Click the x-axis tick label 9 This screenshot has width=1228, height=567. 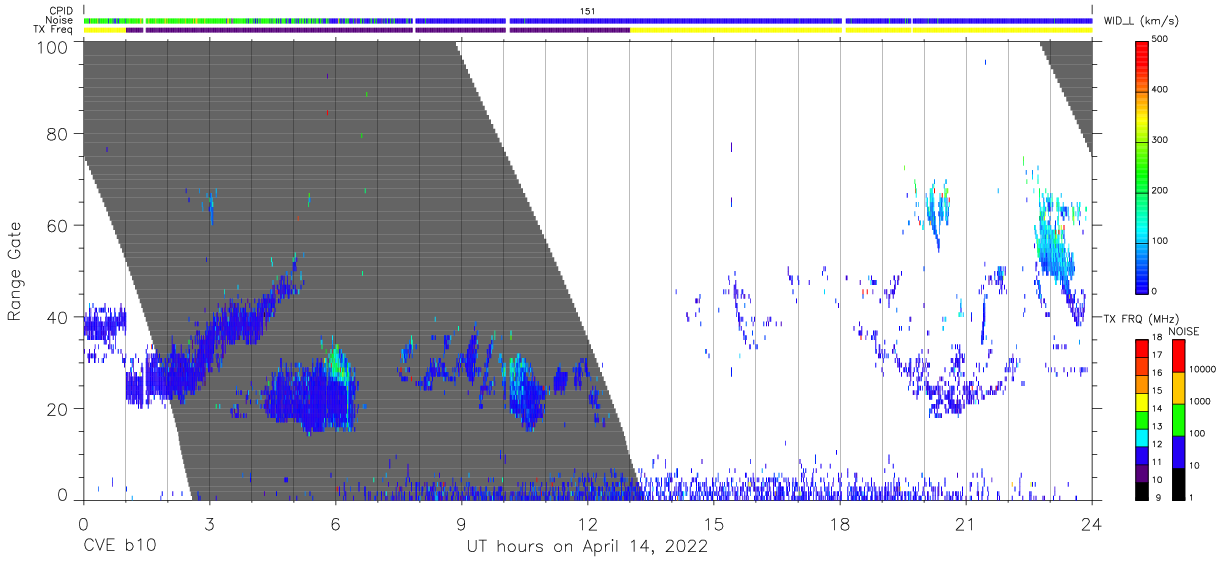click(461, 524)
